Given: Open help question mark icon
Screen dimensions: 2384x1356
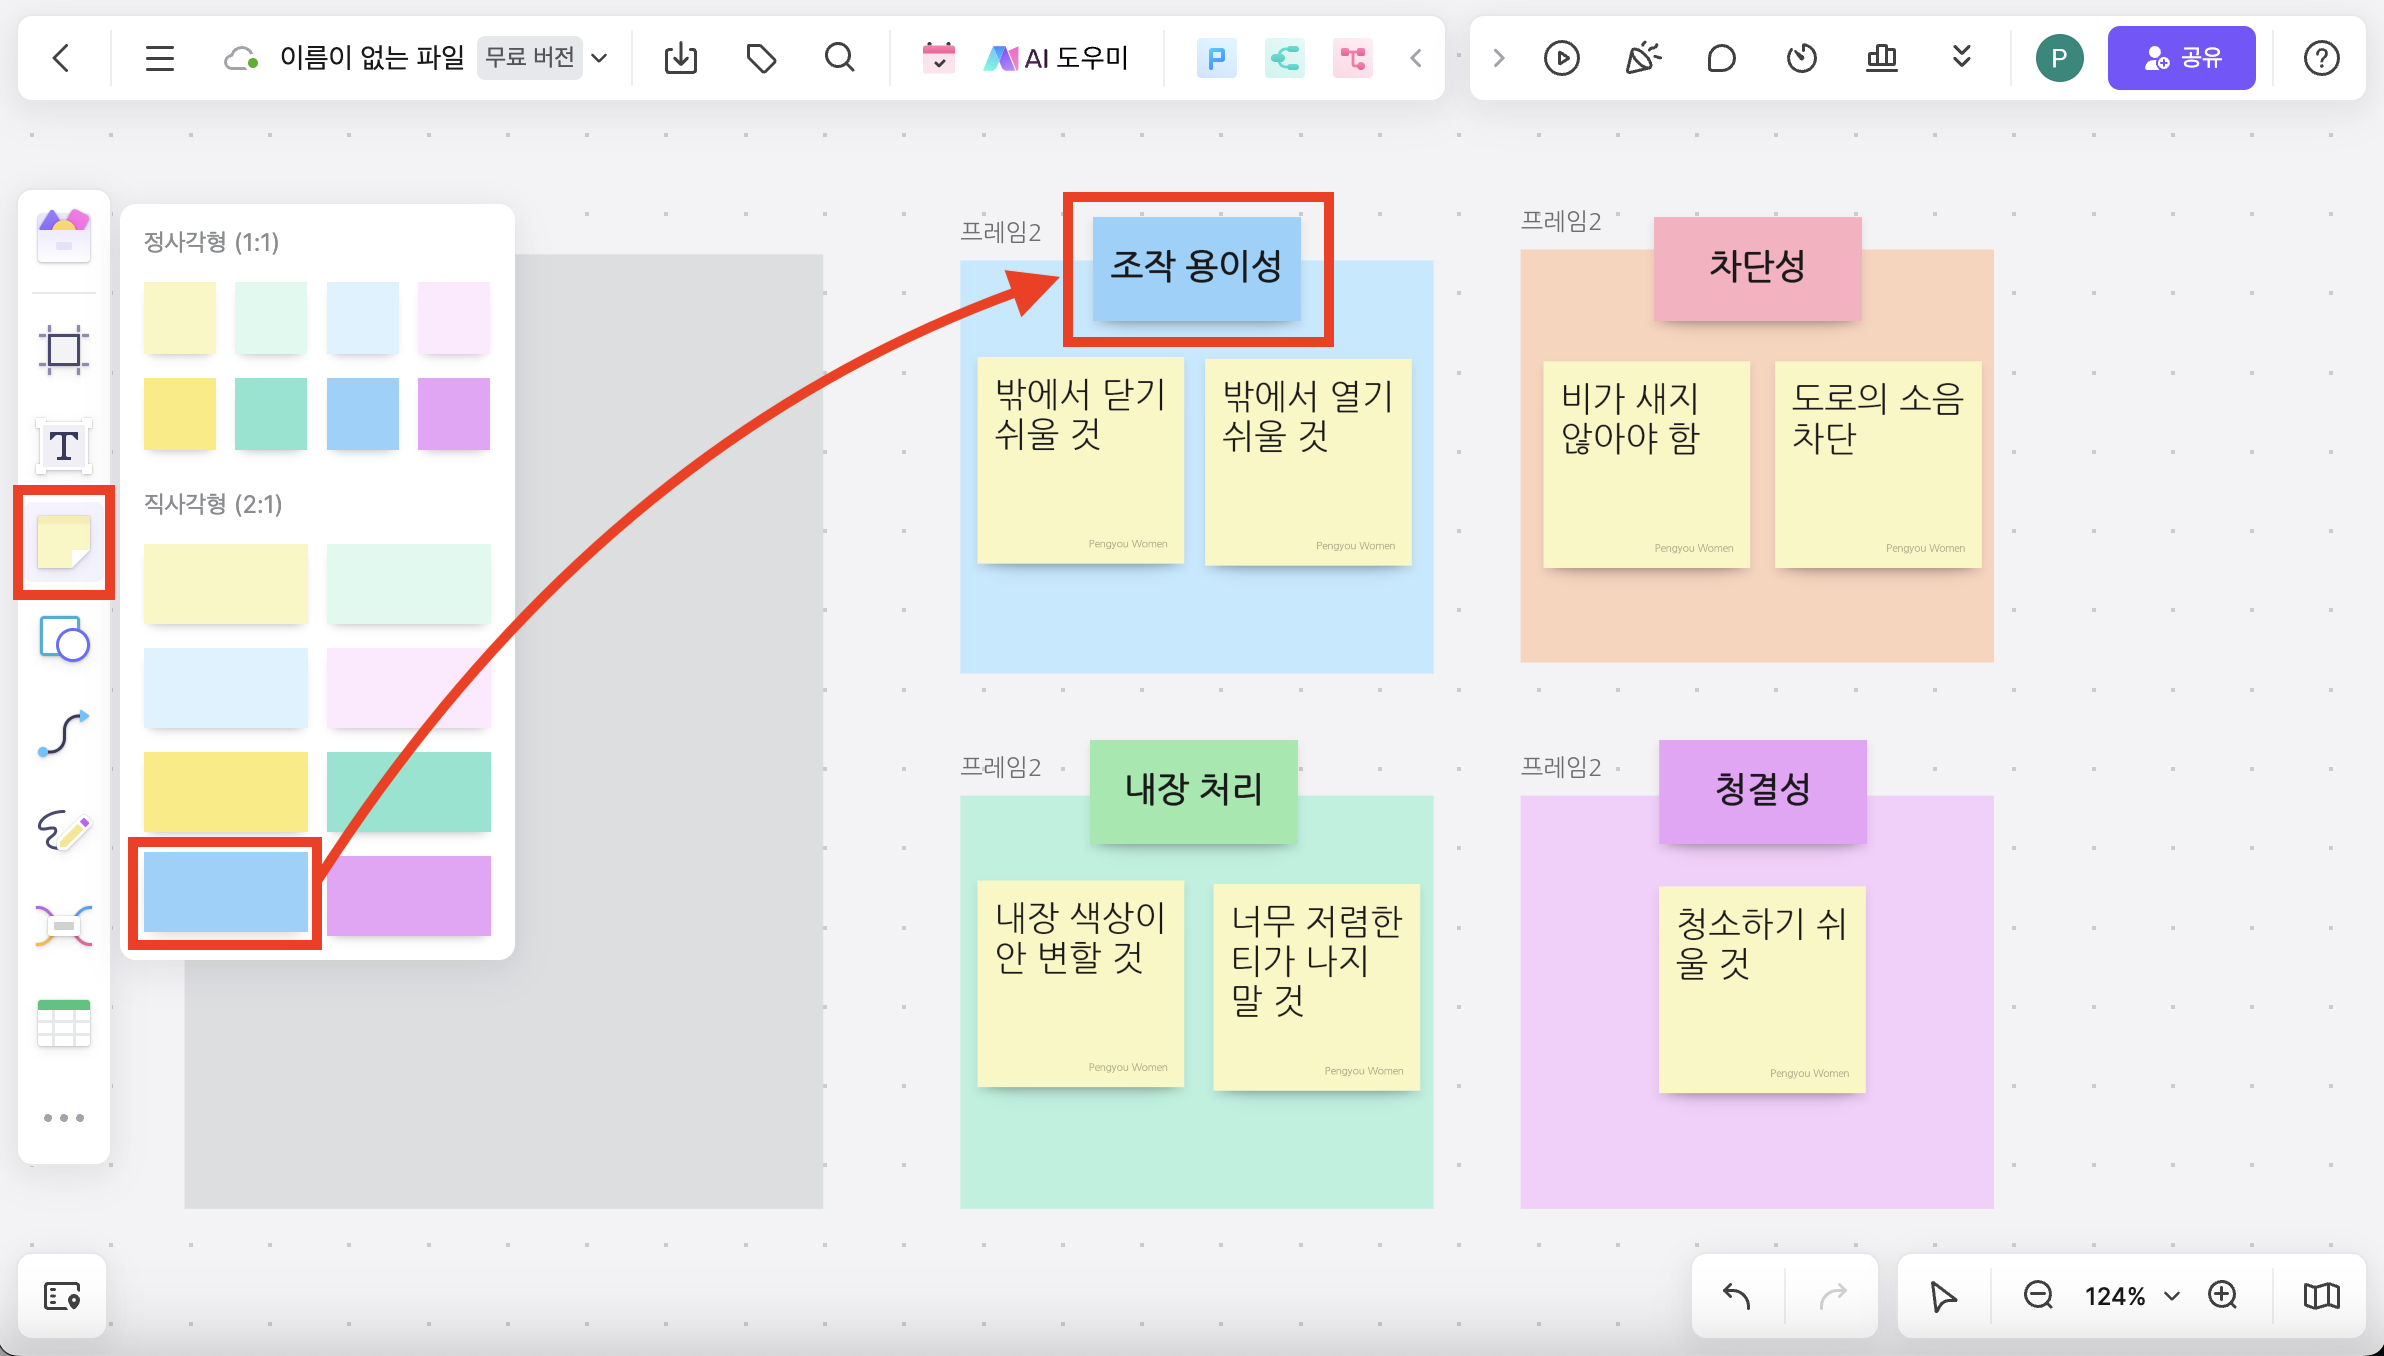Looking at the screenshot, I should pos(2321,58).
